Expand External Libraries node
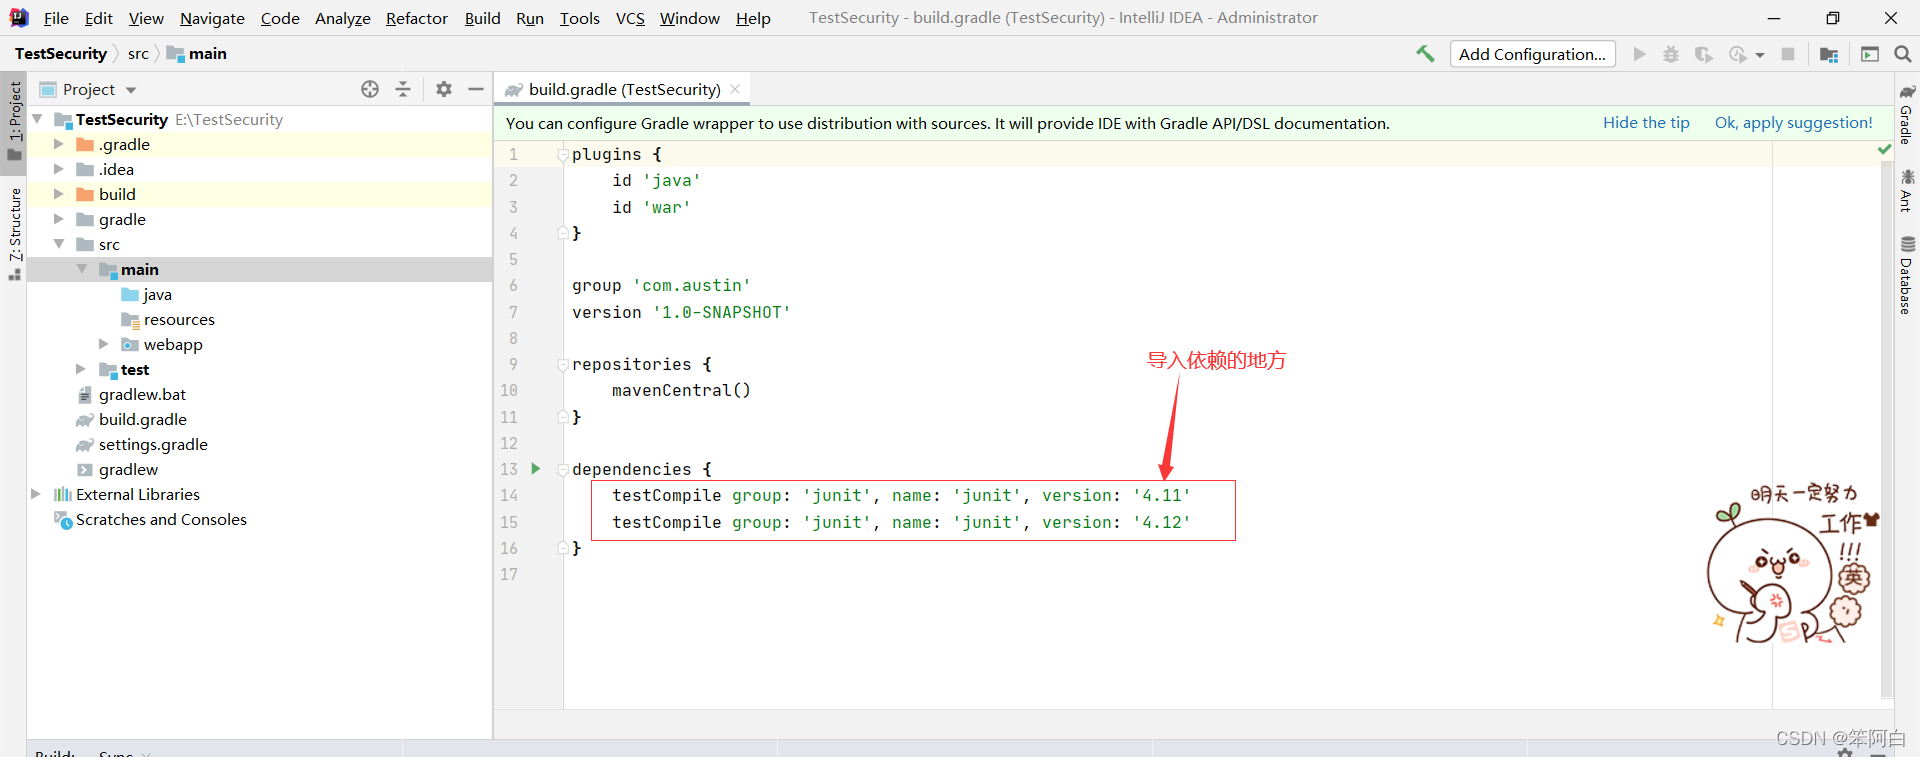1920x757 pixels. 37,494
